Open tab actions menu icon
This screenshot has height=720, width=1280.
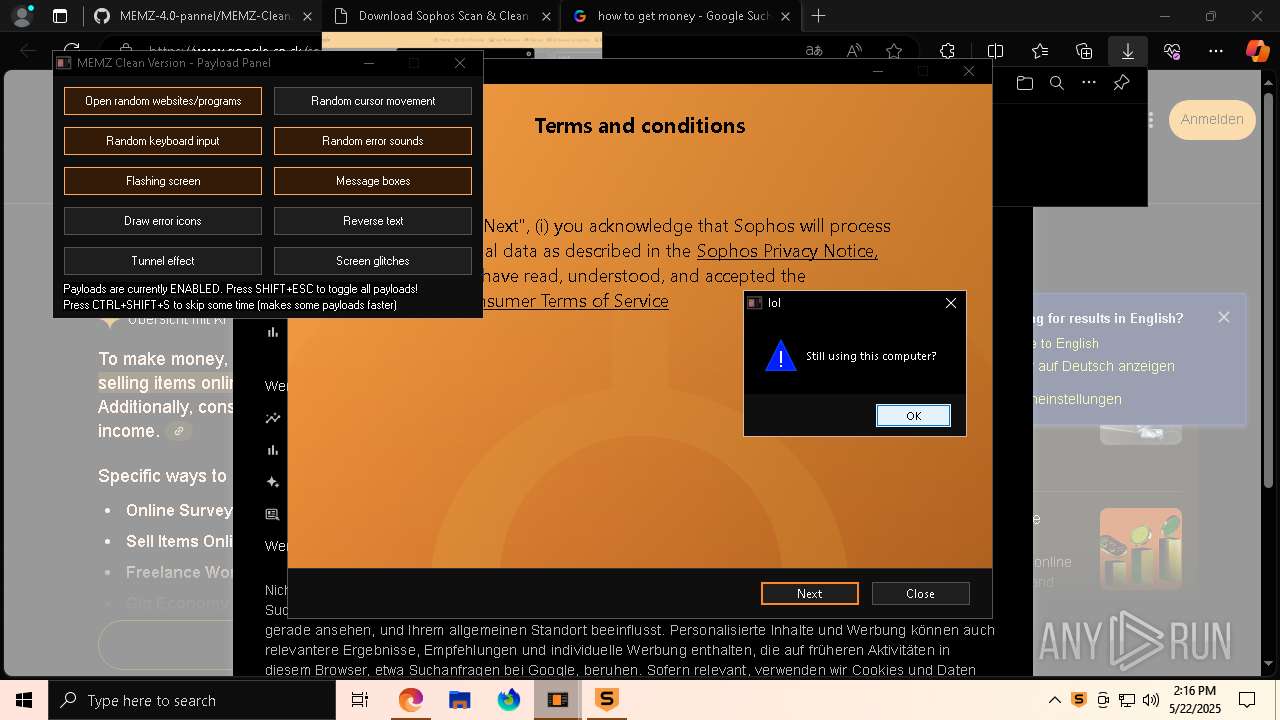coord(60,16)
